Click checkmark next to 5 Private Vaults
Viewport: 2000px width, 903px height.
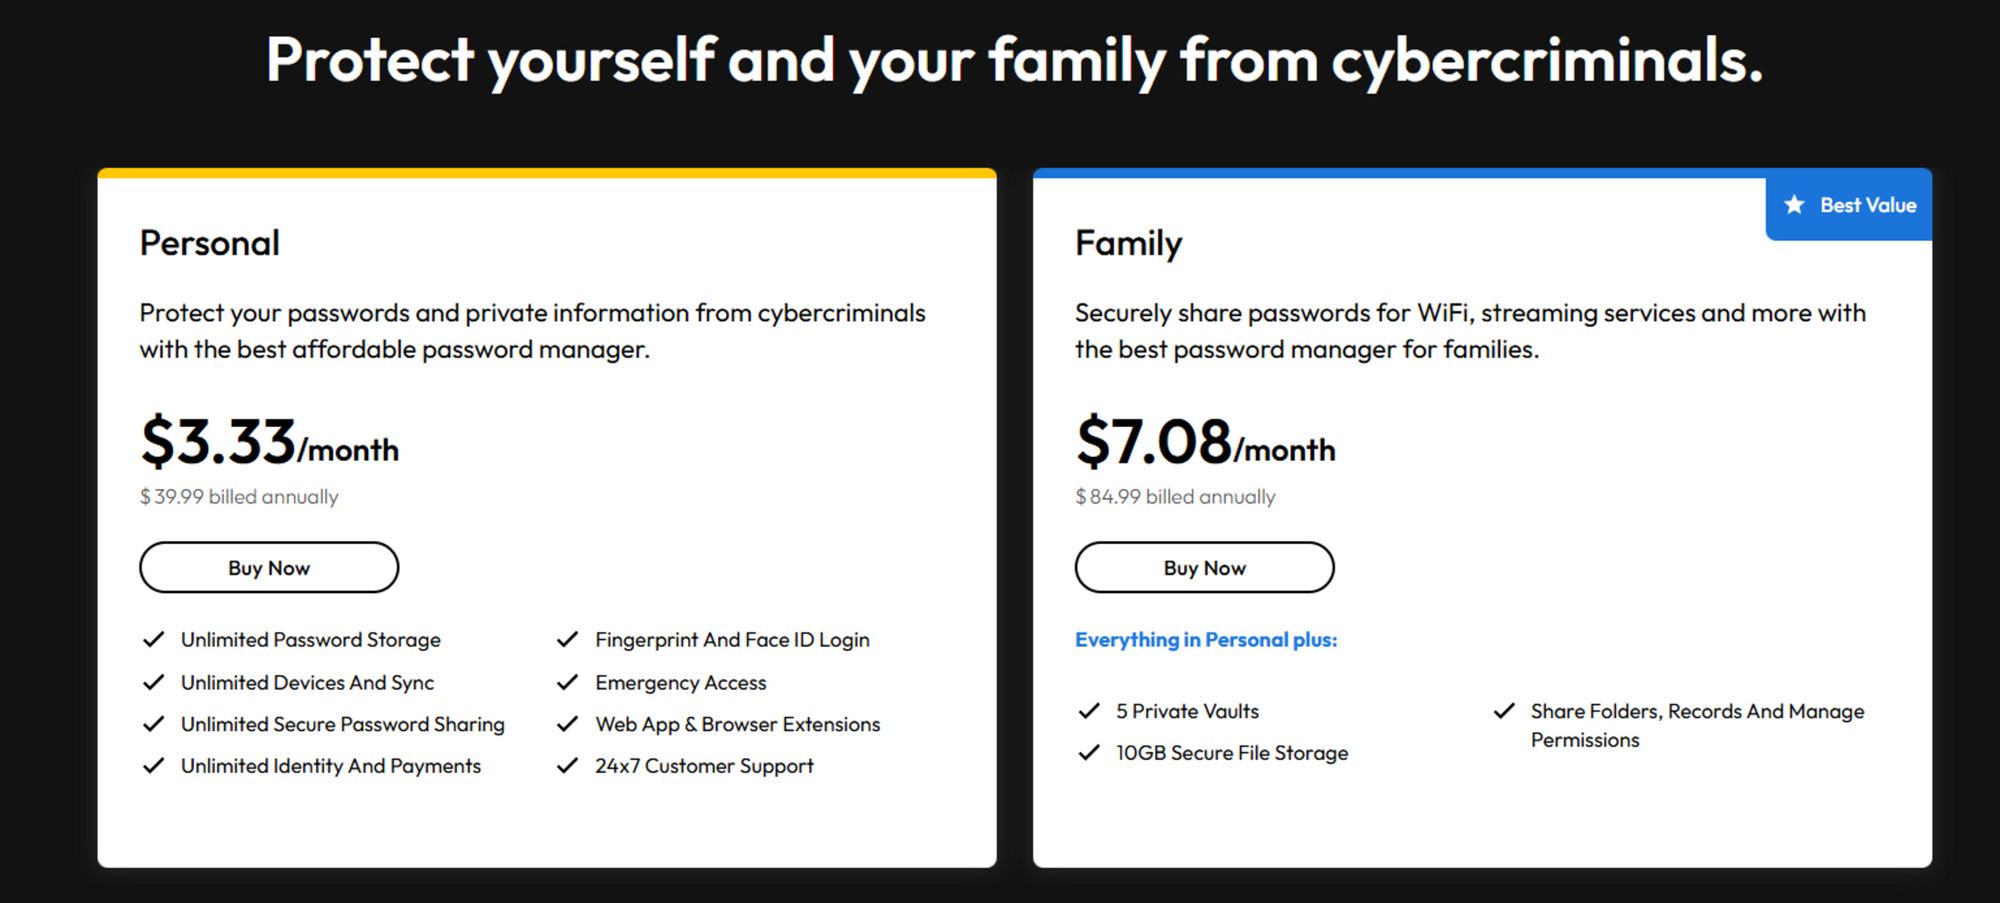click(x=1089, y=711)
